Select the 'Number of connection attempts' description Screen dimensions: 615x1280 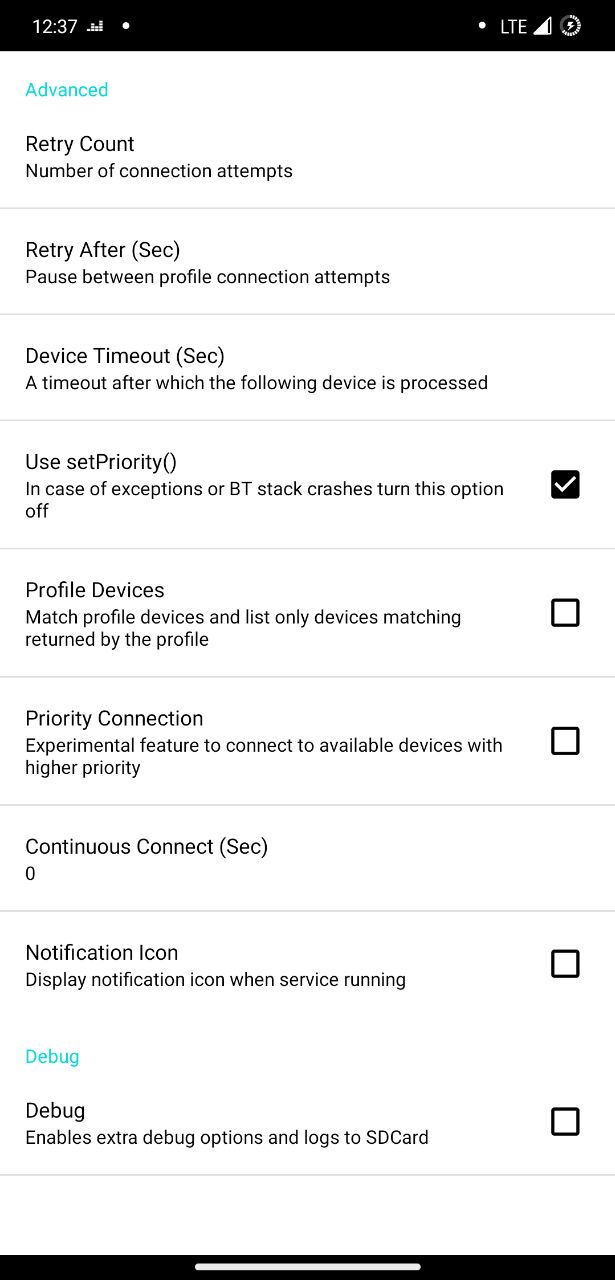coord(159,171)
